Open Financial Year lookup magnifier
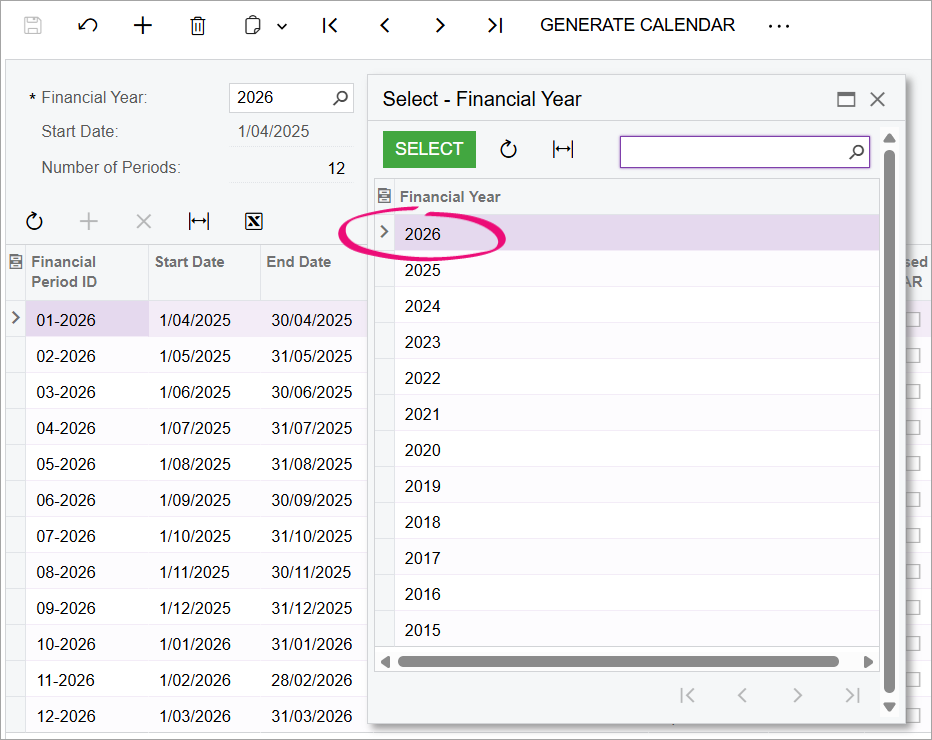This screenshot has height=740, width=932. (341, 97)
